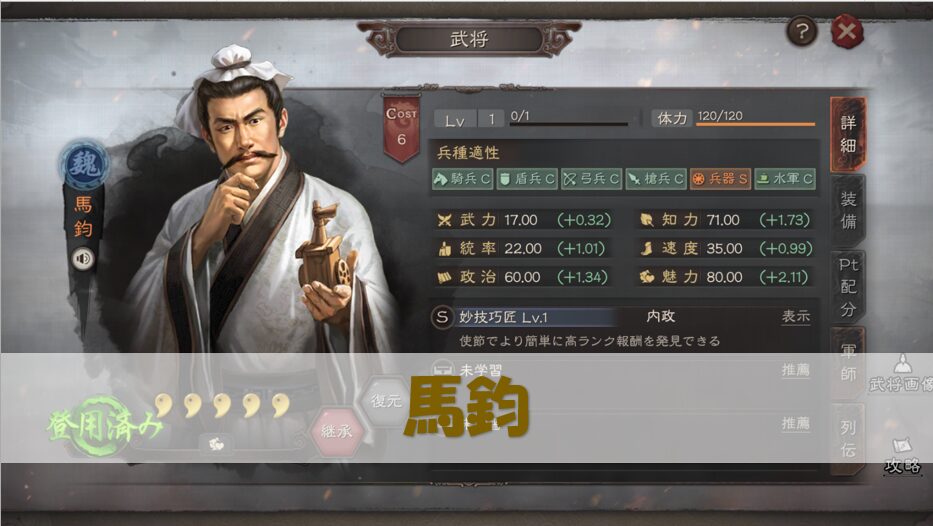The width and height of the screenshot is (933, 526).
Task: Tap the 魏 faction emblem
Action: pyautogui.click(x=84, y=165)
